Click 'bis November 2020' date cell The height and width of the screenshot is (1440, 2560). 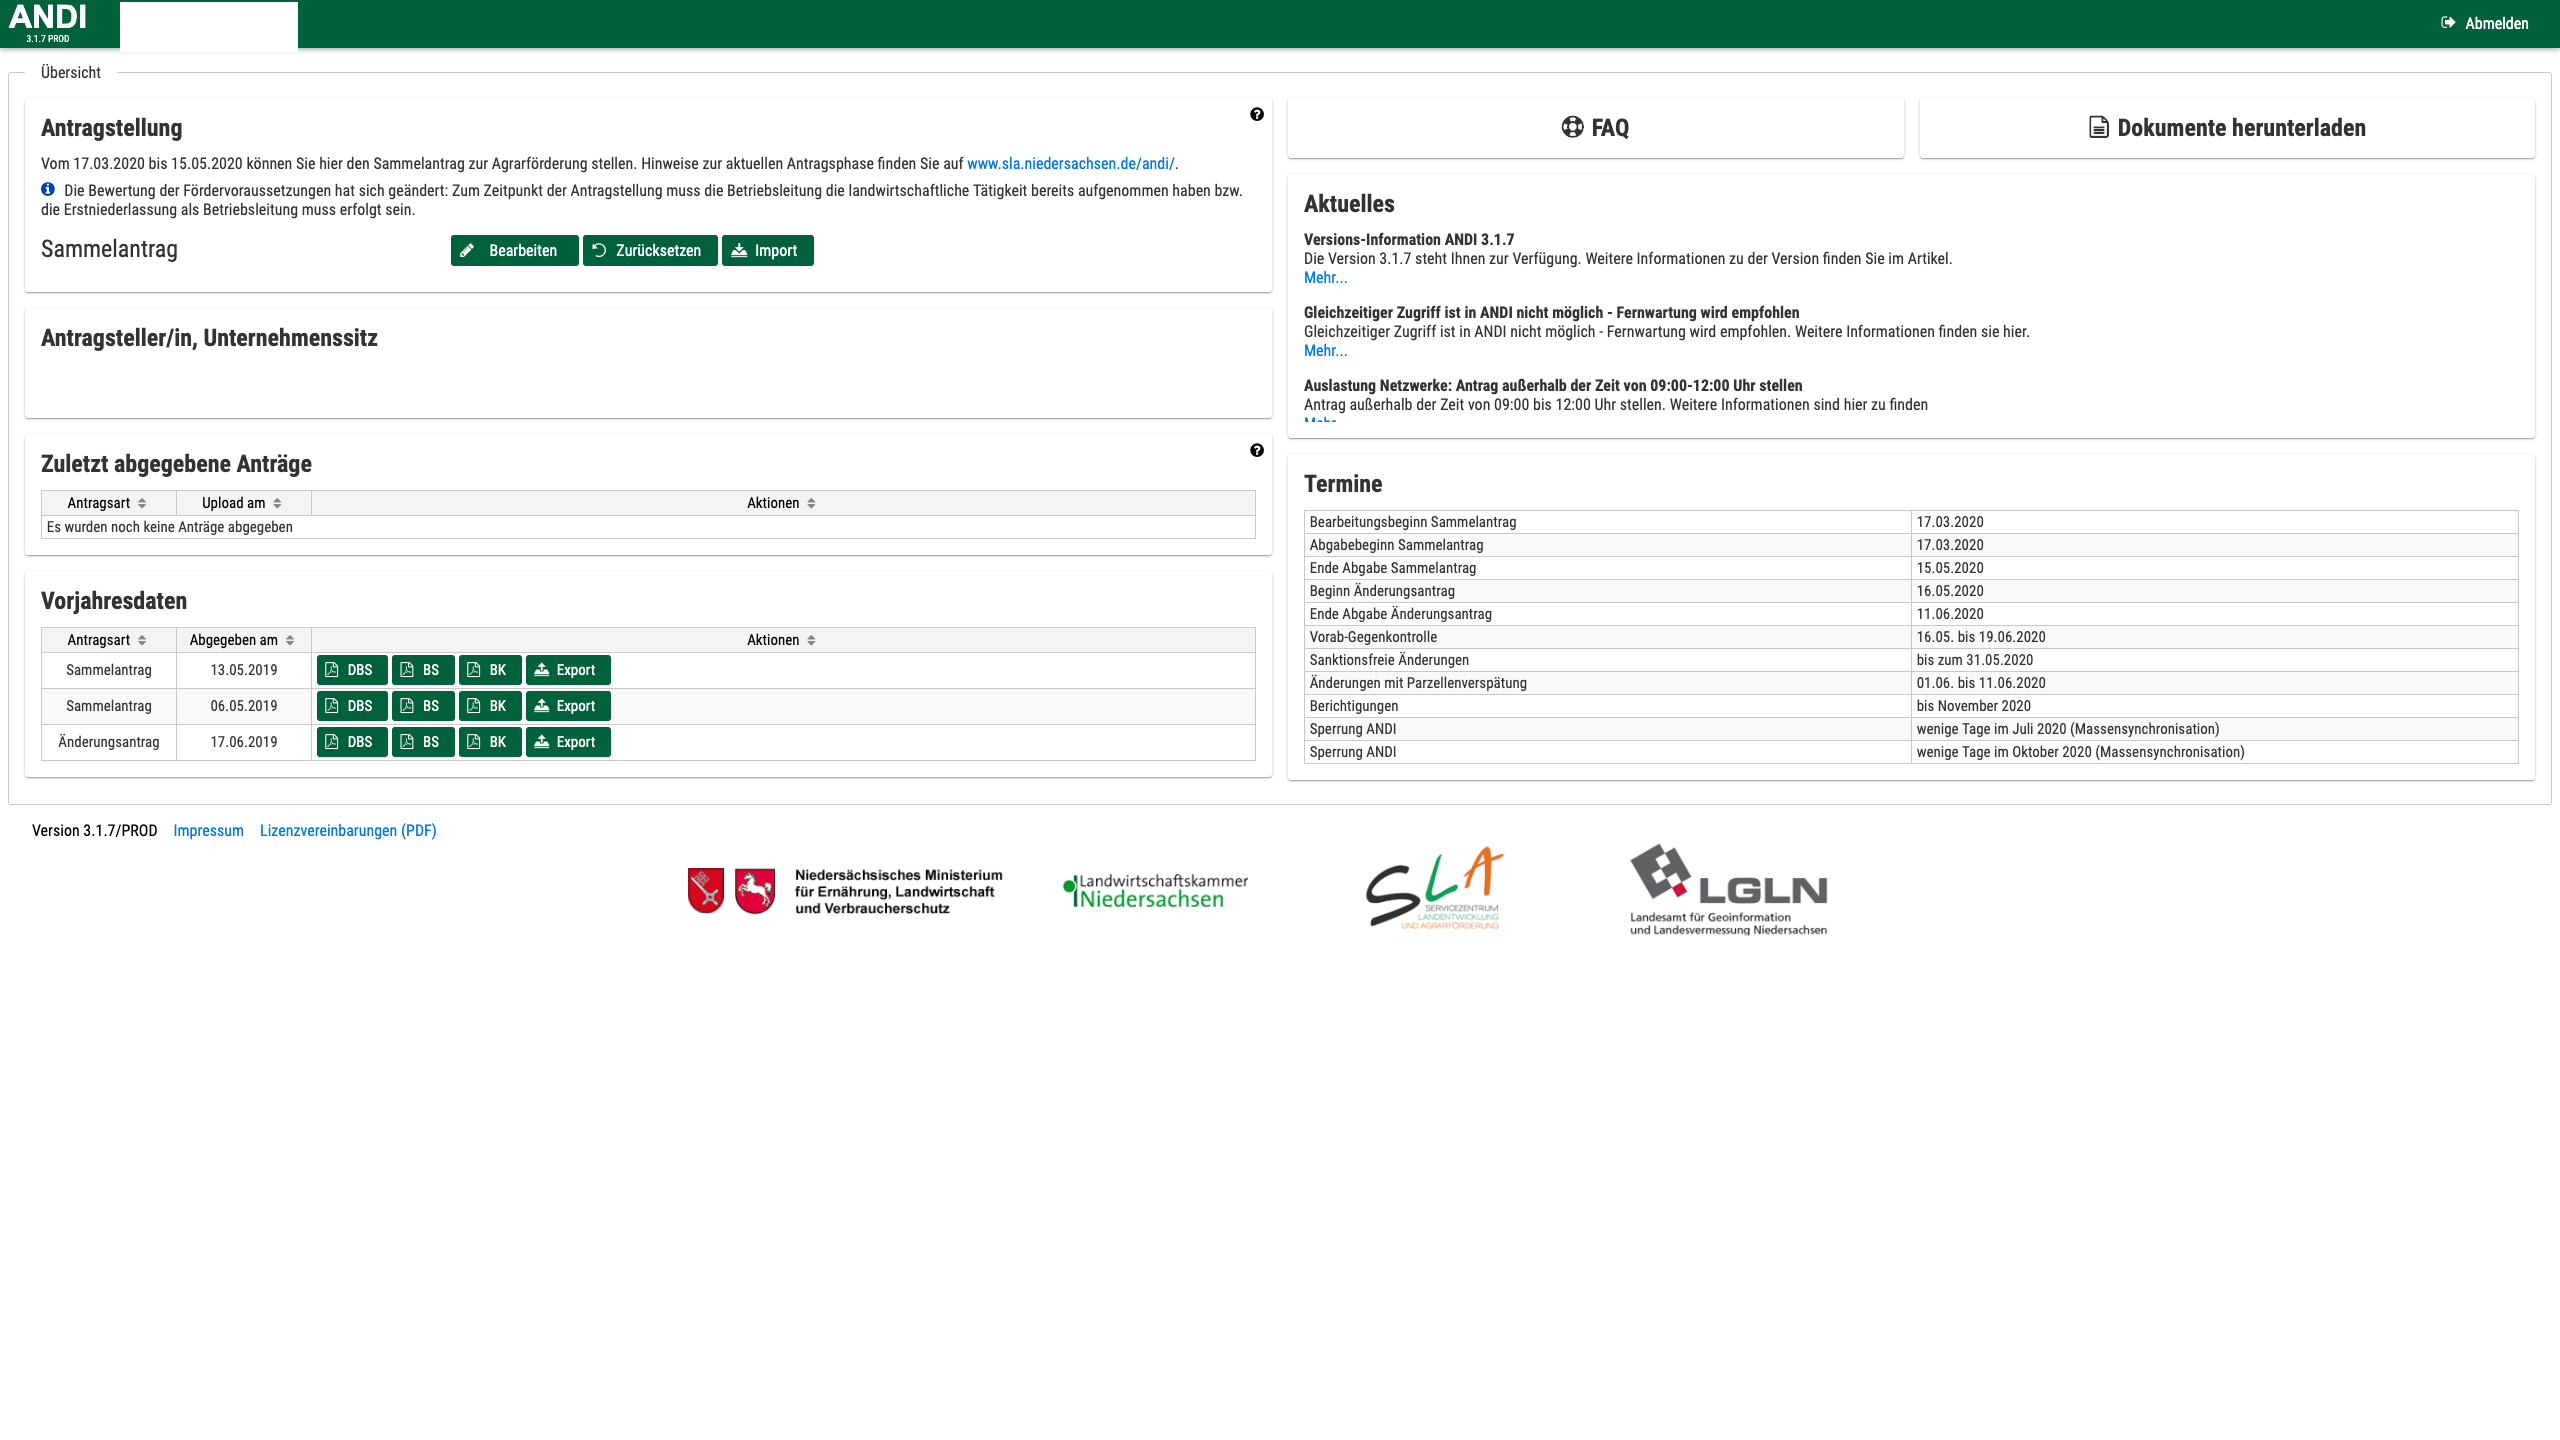(2214, 706)
